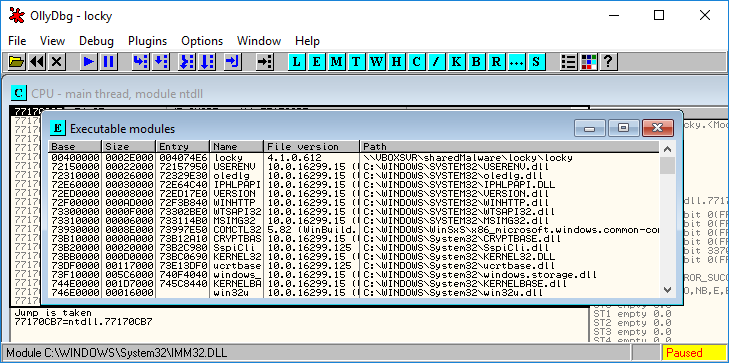Select the ucrtbase module row
This screenshot has height=363, width=729.
pos(354,266)
